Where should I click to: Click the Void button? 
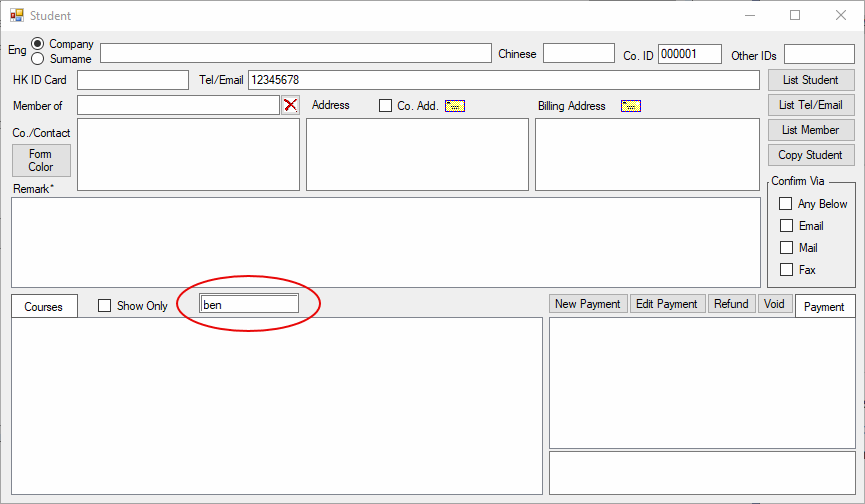click(x=775, y=304)
